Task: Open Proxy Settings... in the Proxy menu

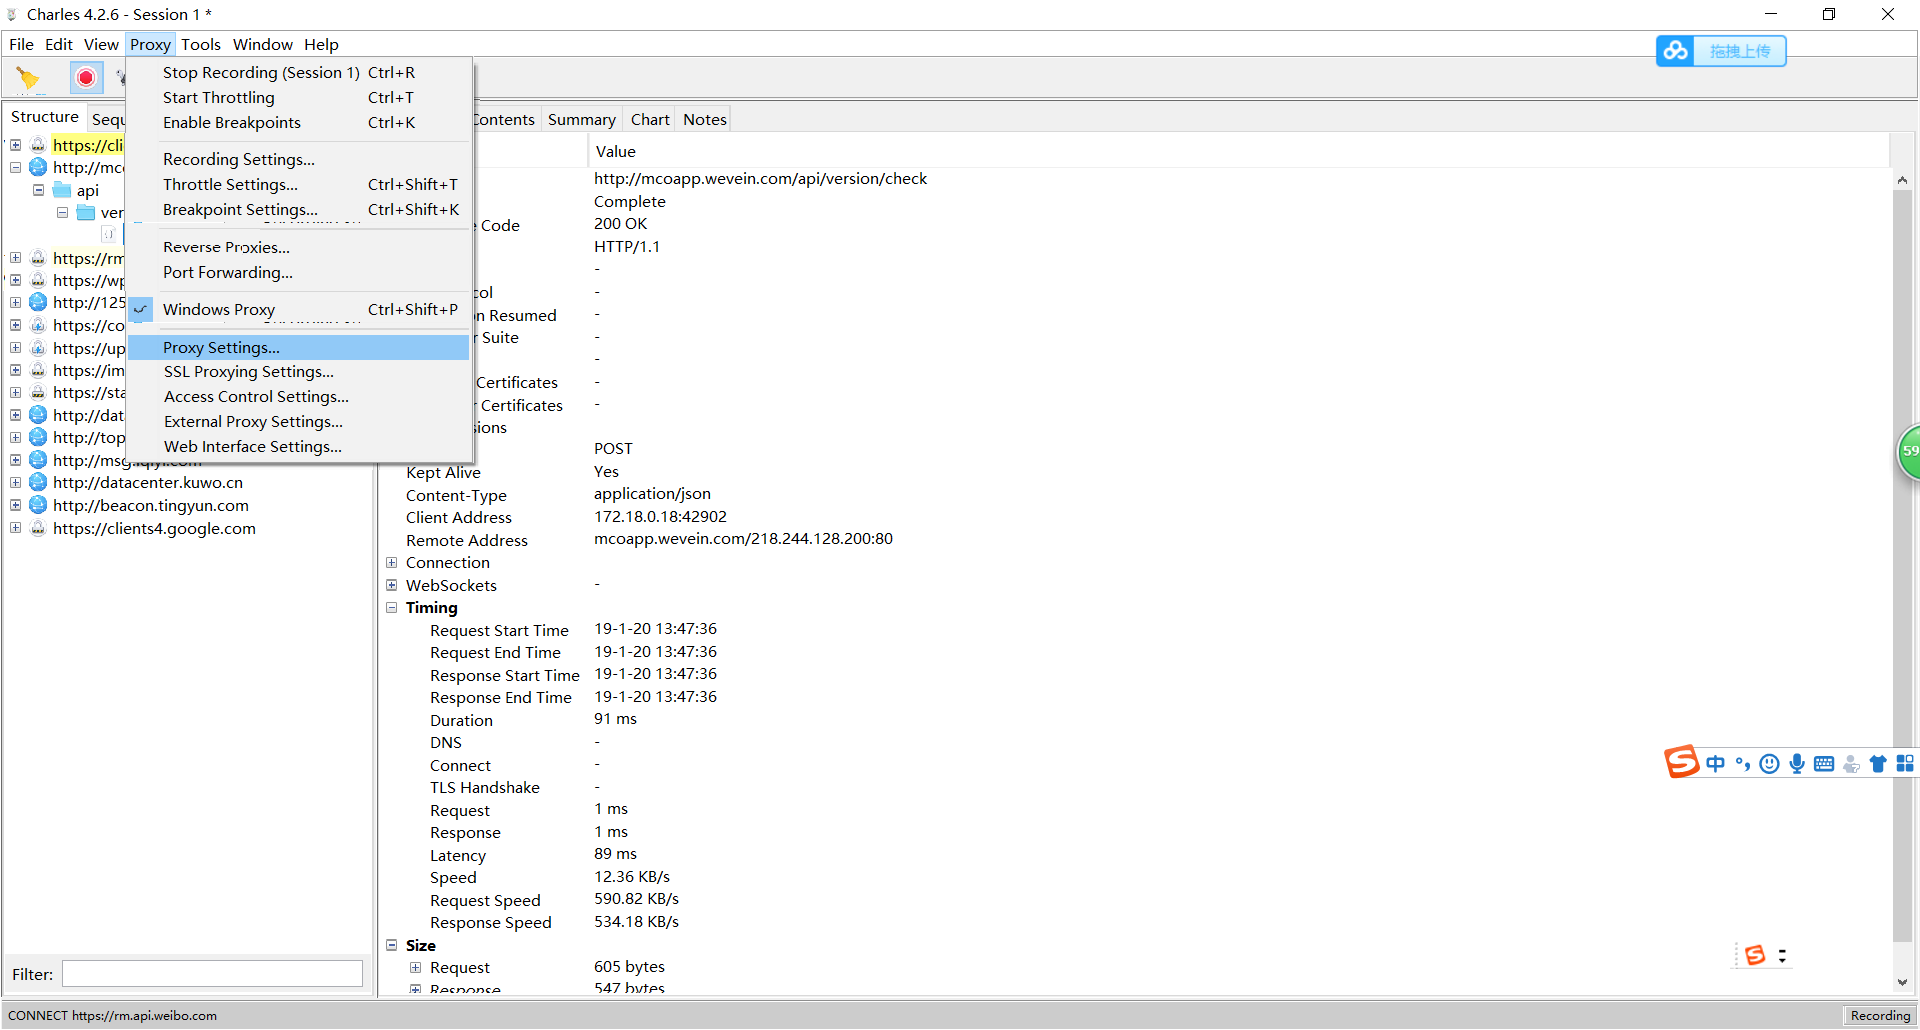Action: (x=300, y=348)
